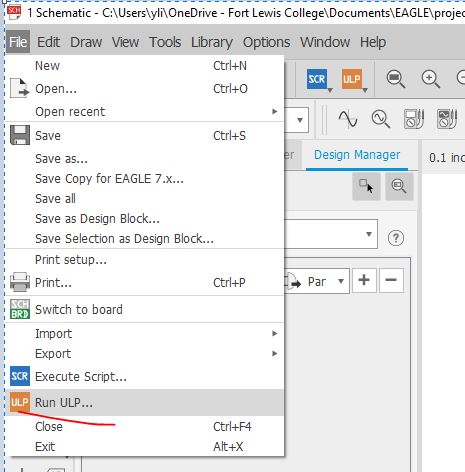Image resolution: width=465 pixels, height=472 pixels.
Task: Open the Par dropdown list
Action: pyautogui.click(x=317, y=281)
